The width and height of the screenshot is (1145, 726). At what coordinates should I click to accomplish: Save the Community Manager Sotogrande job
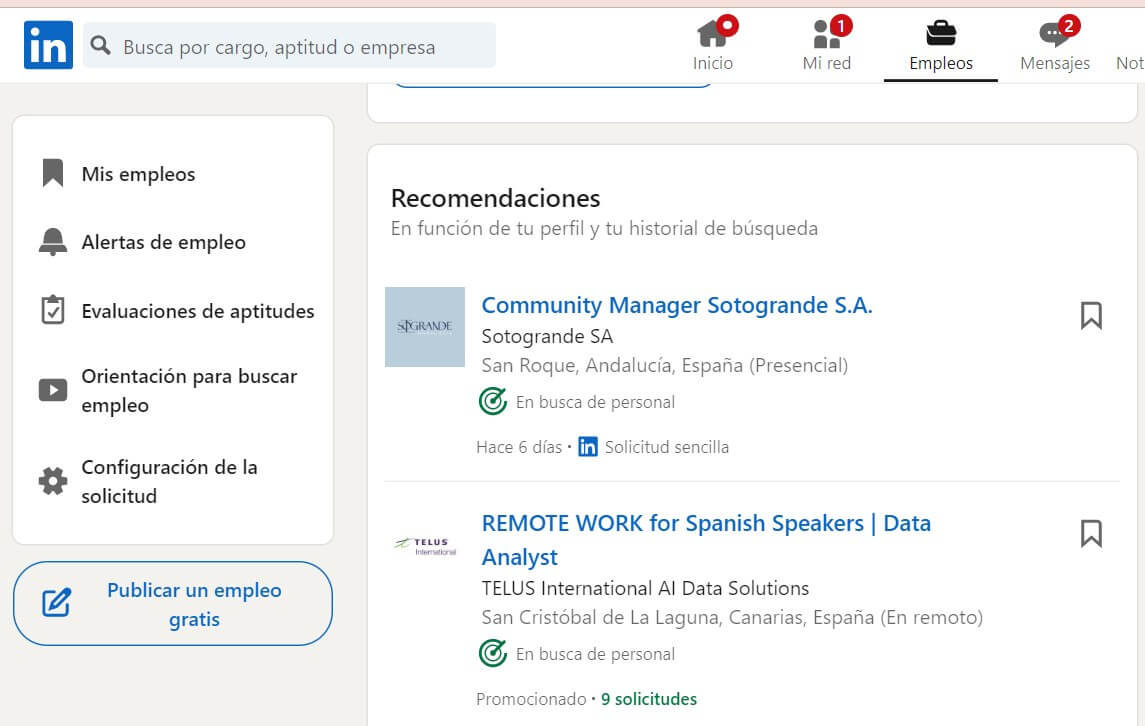(1091, 315)
